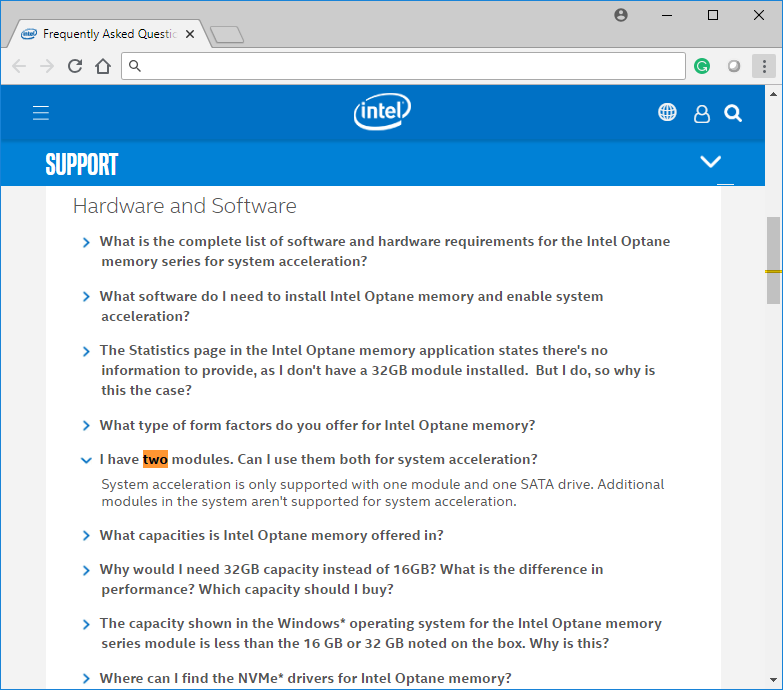783x690 pixels.
Task: Click the browser forward arrow
Action: [47, 66]
